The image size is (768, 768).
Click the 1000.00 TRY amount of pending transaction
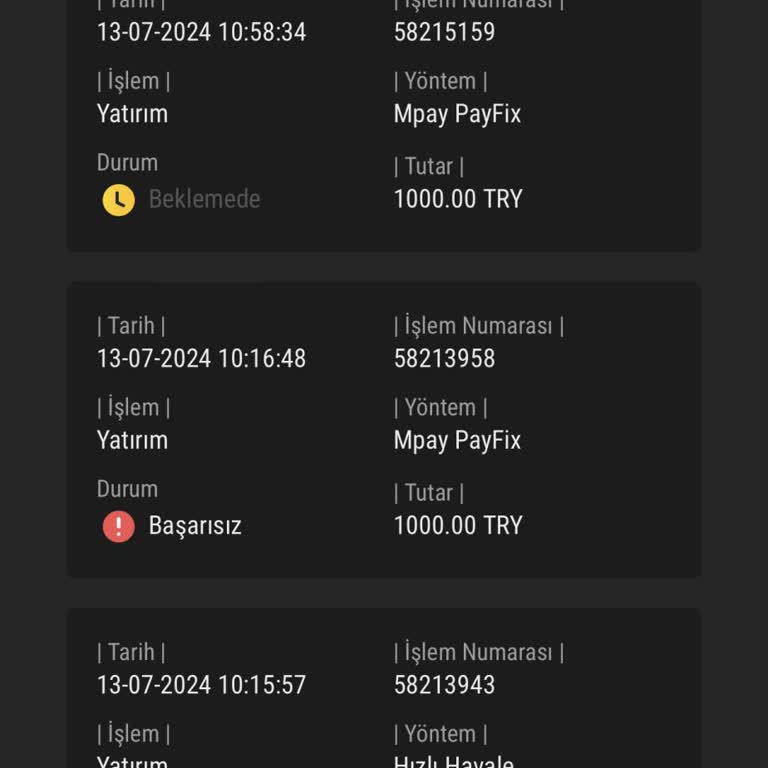pos(458,199)
